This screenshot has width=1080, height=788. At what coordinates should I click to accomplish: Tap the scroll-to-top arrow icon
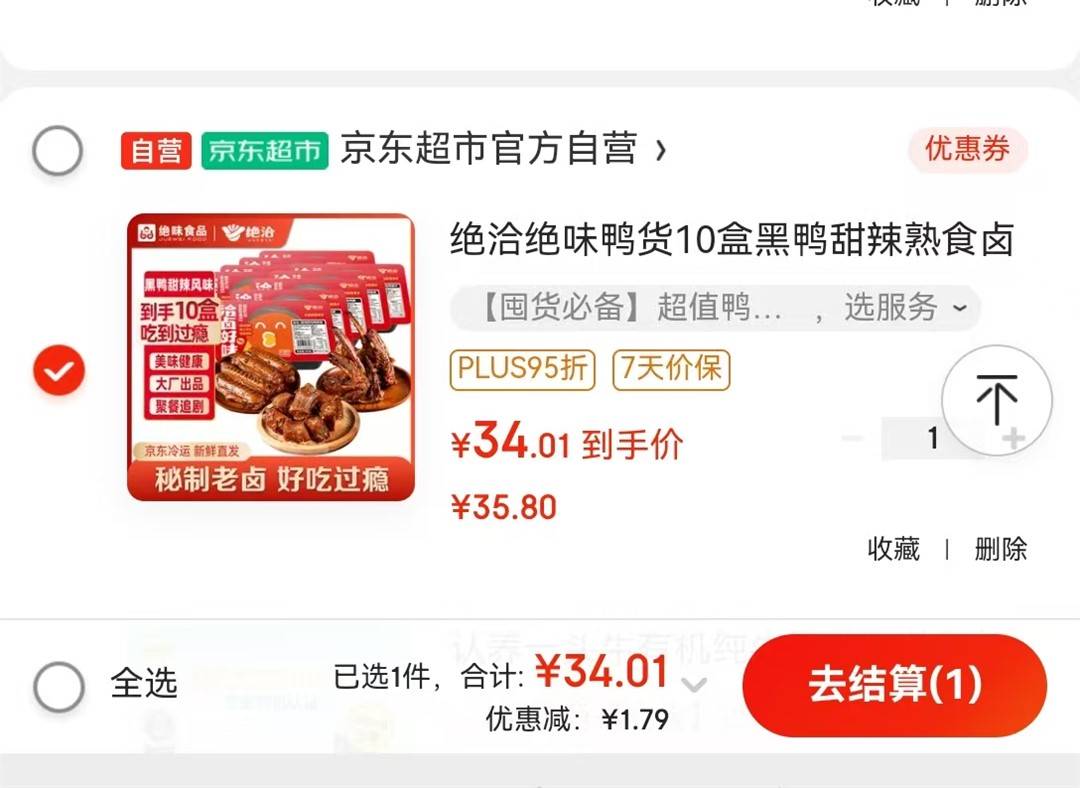point(997,400)
